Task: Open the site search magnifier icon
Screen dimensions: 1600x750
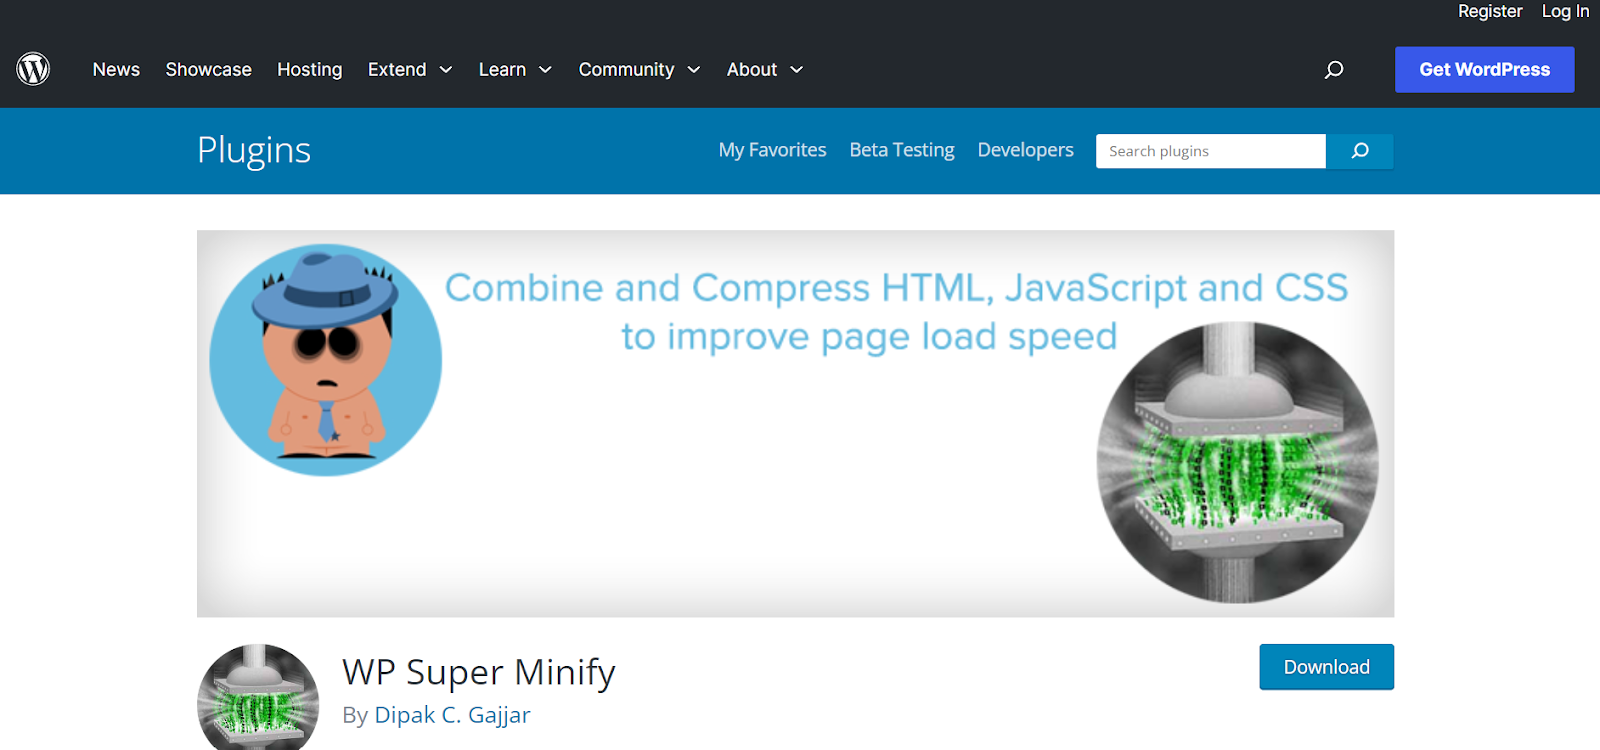Action: click(1334, 70)
